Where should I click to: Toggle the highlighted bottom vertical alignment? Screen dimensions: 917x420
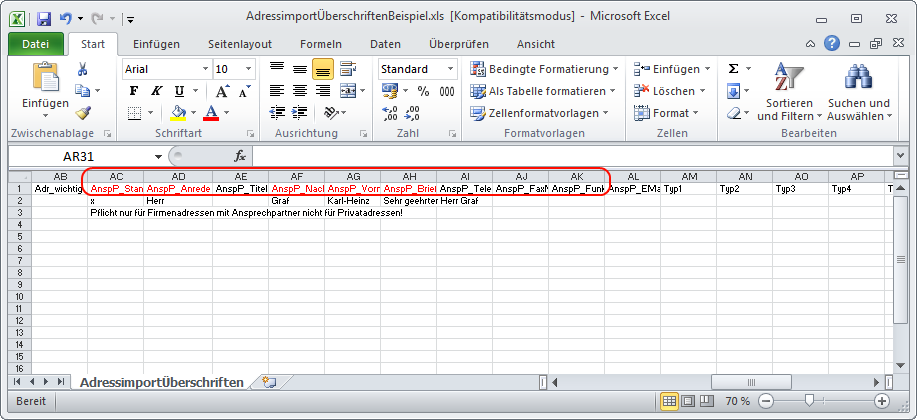tap(322, 69)
